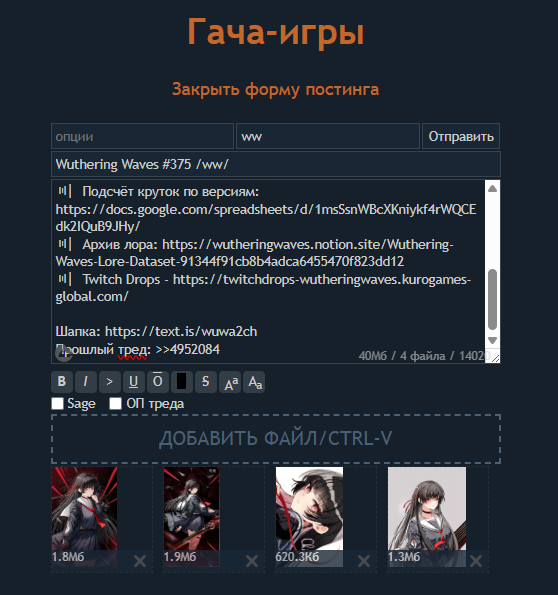Apply subscript text formatting
Image resolution: width=558 pixels, height=595 pixels.
pos(254,381)
